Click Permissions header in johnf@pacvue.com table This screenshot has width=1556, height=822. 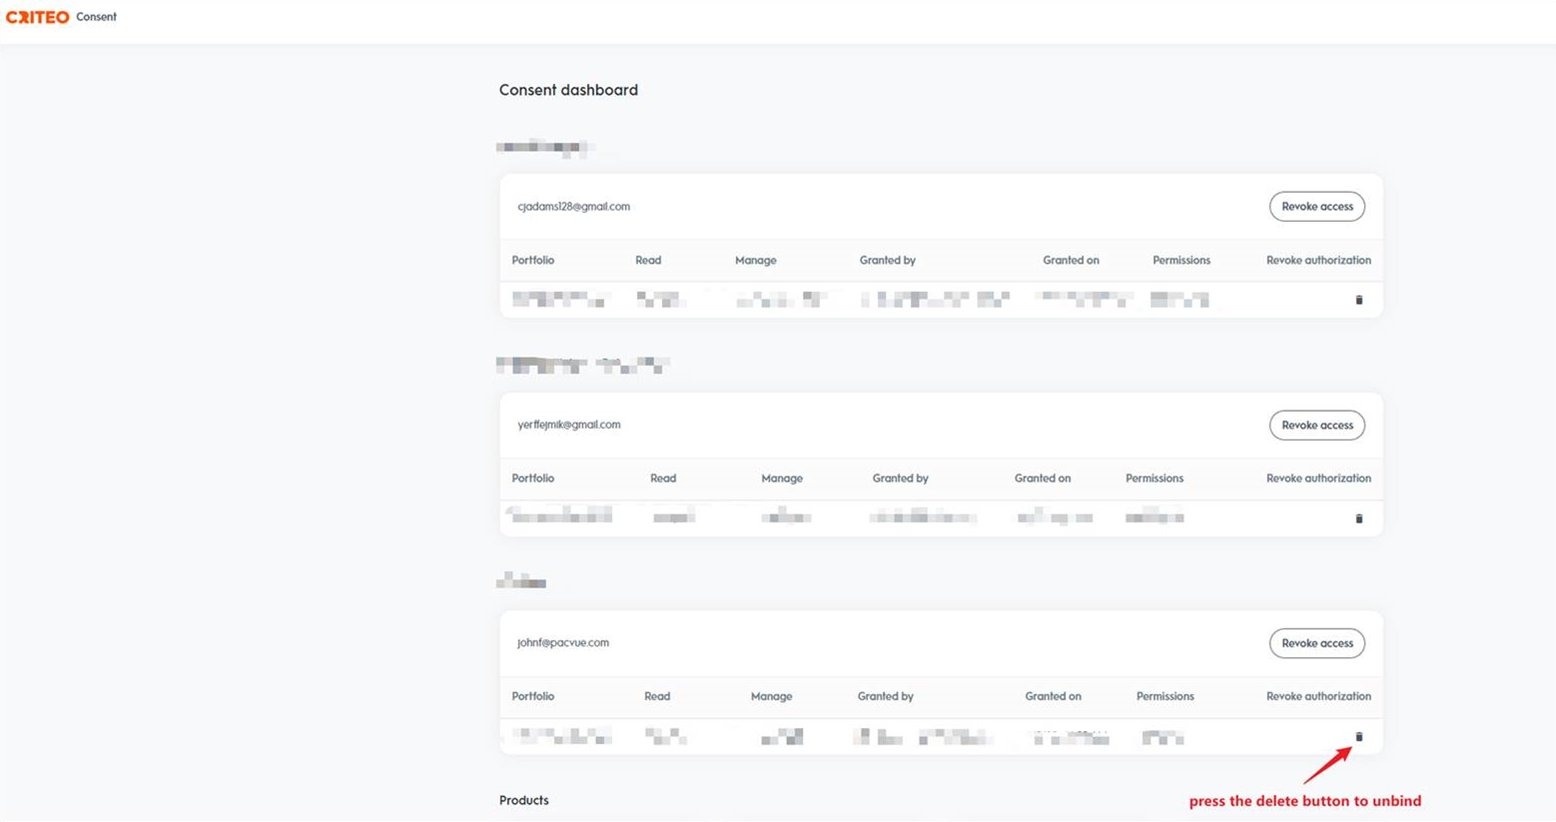(x=1165, y=696)
